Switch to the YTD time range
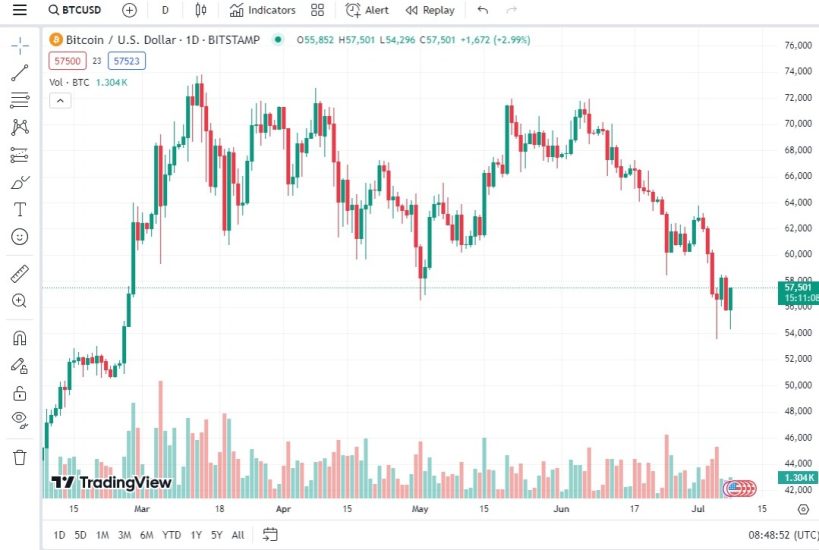The width and height of the screenshot is (819, 550). [x=171, y=535]
